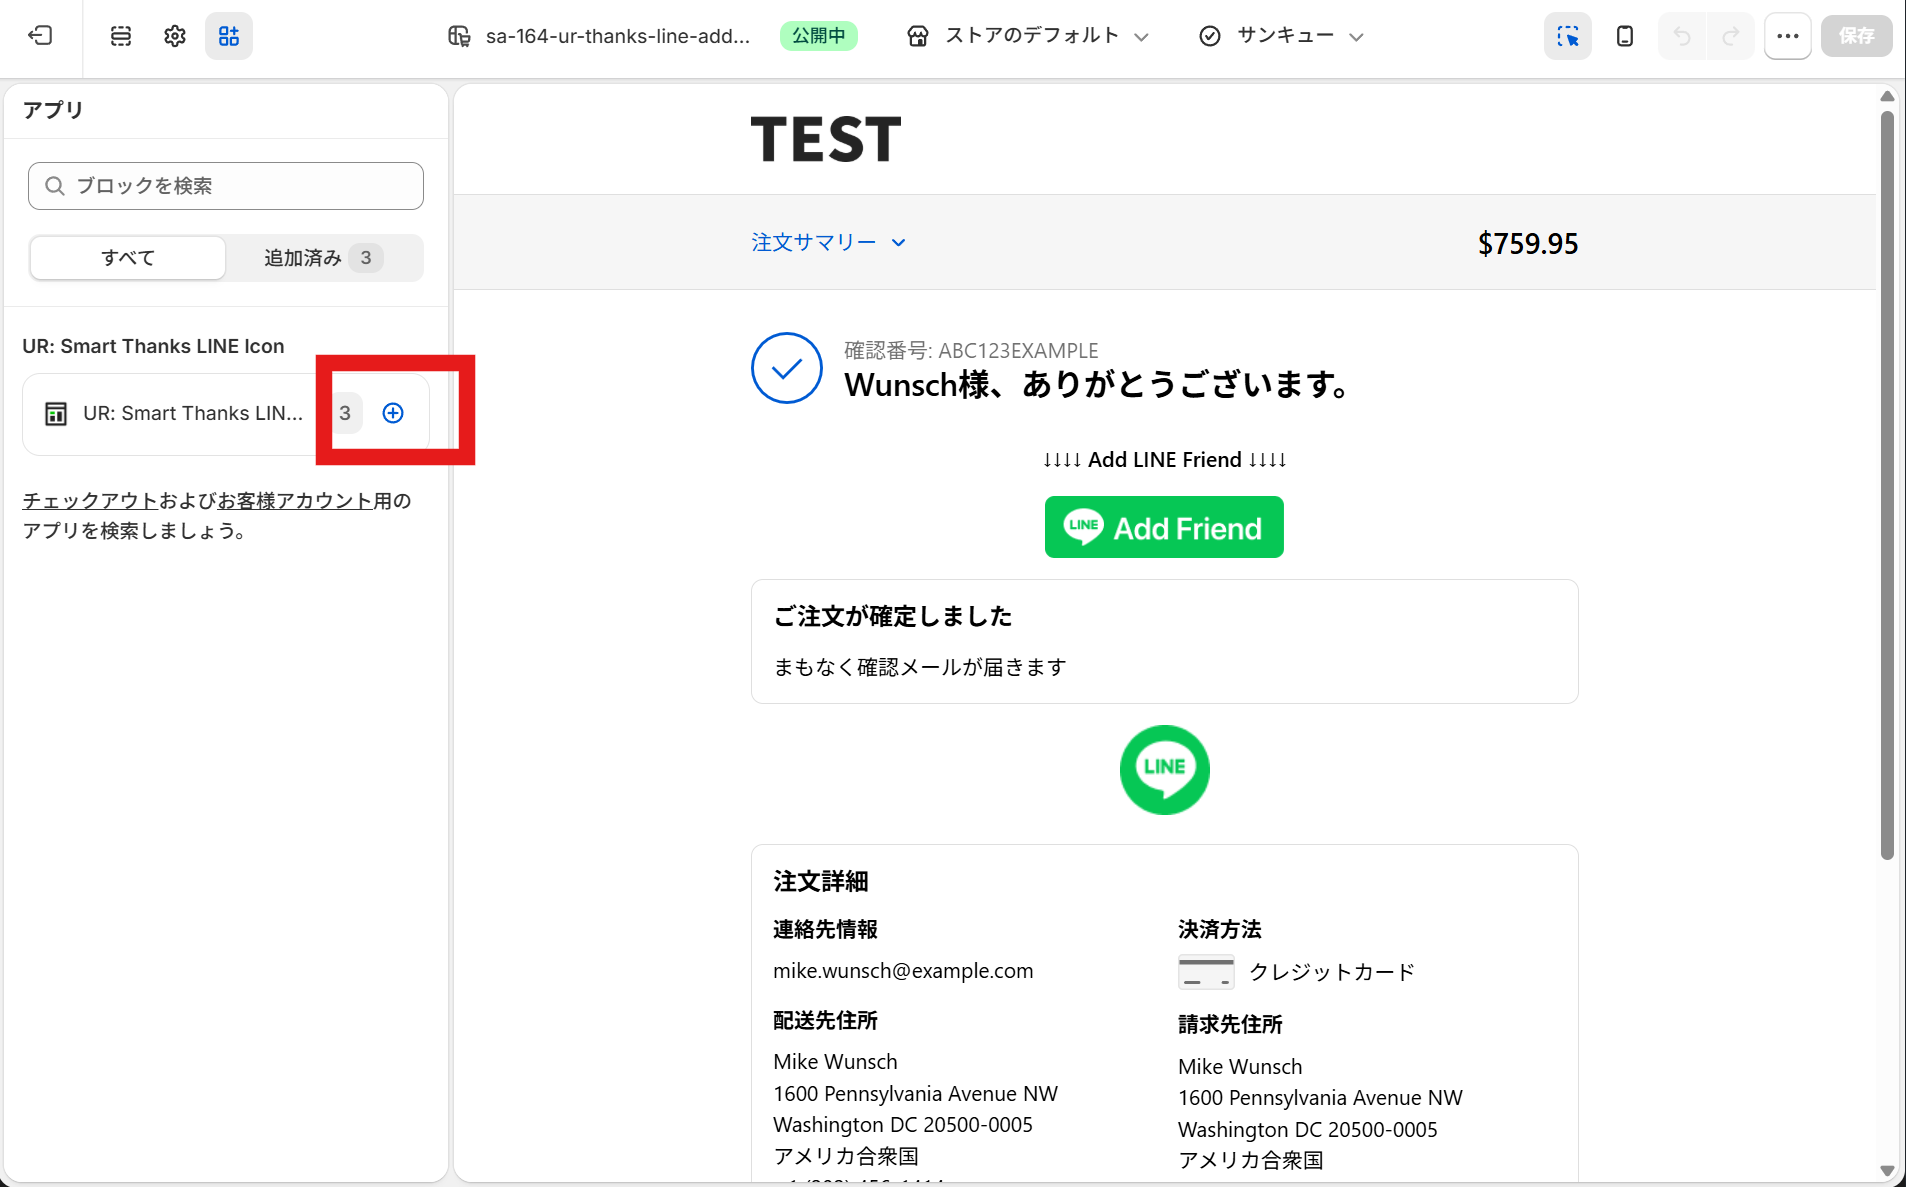Click the round green LINE icon
Image resolution: width=1906 pixels, height=1187 pixels.
click(x=1165, y=770)
